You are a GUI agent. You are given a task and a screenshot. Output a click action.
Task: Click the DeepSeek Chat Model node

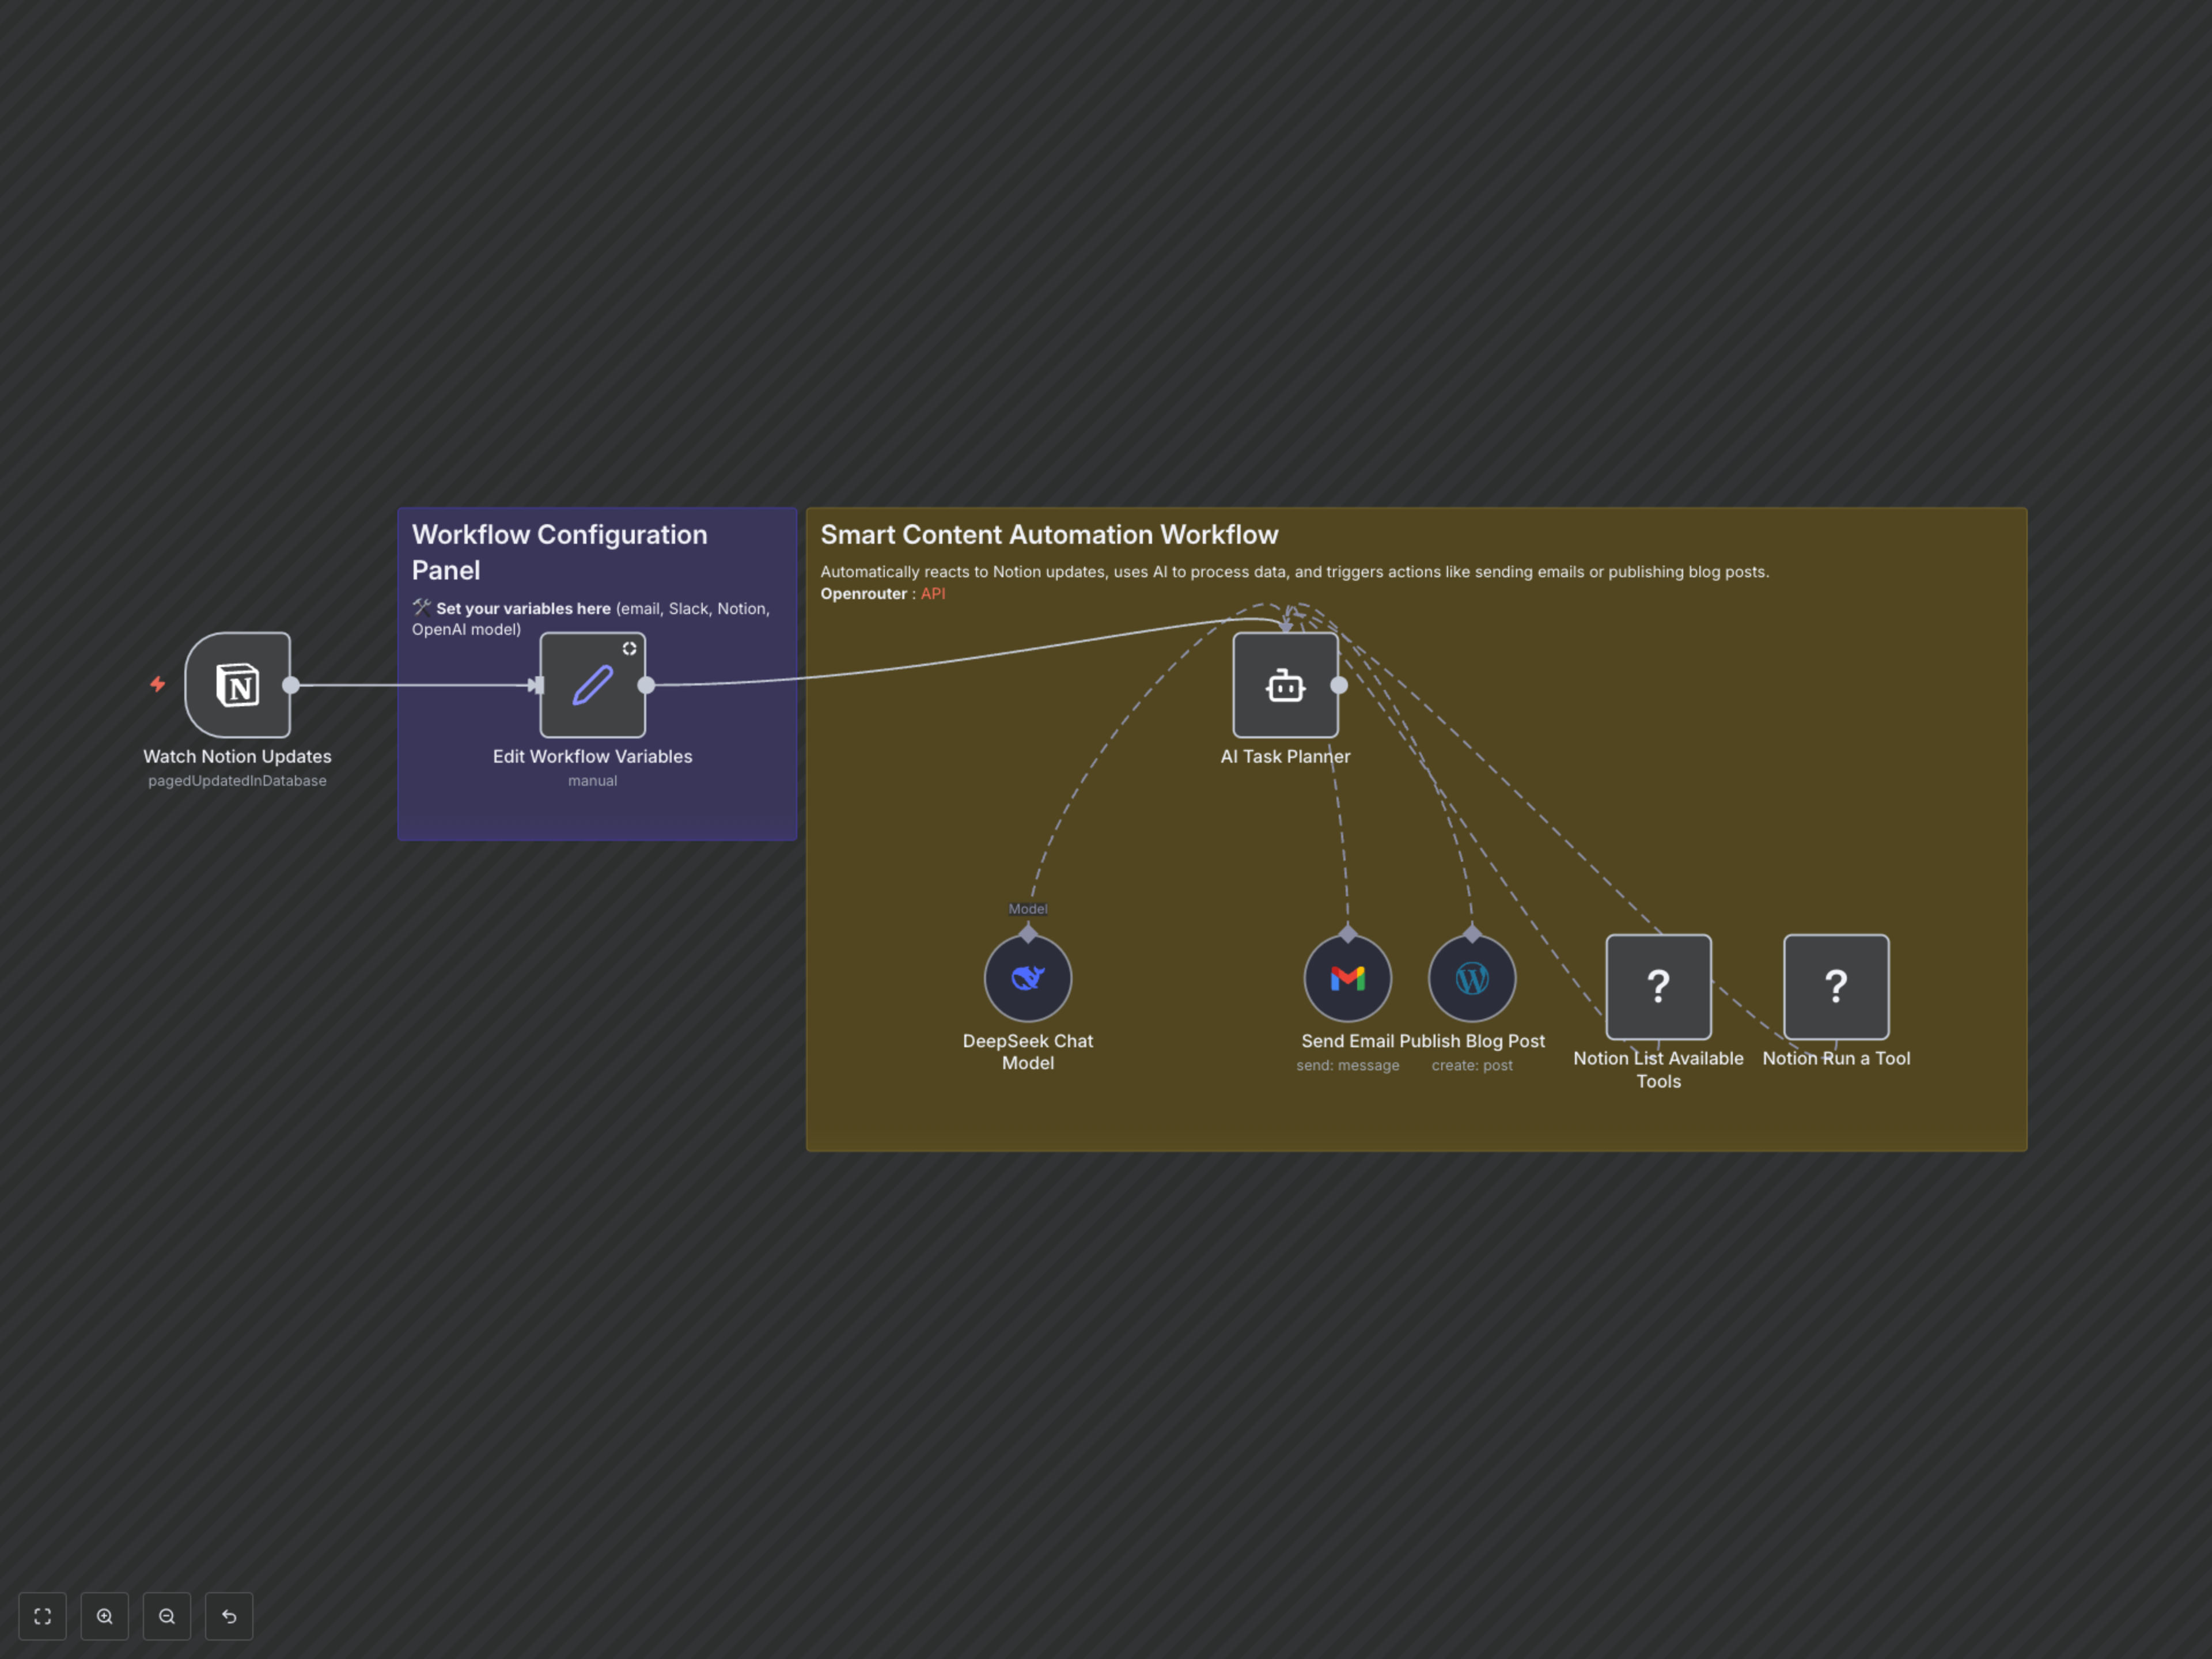click(x=1028, y=978)
